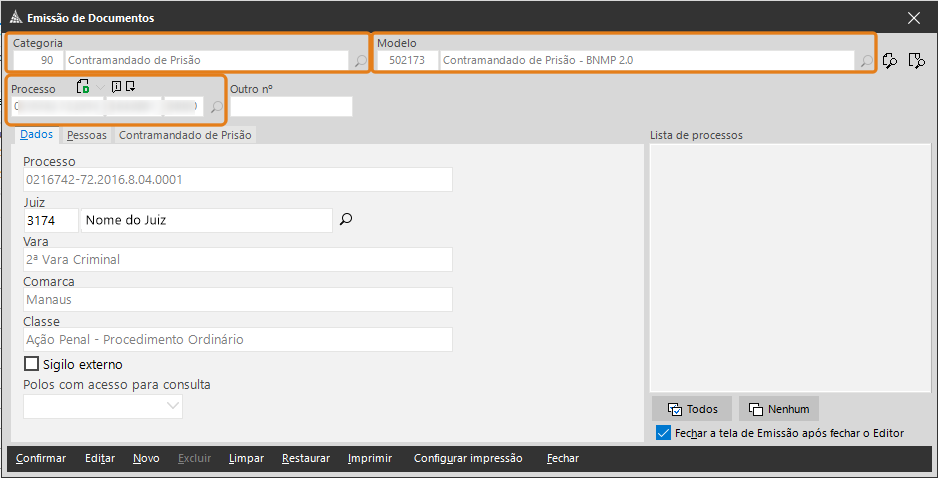Click Confirmar in the bottom bar
This screenshot has width=938, height=478.
41,458
